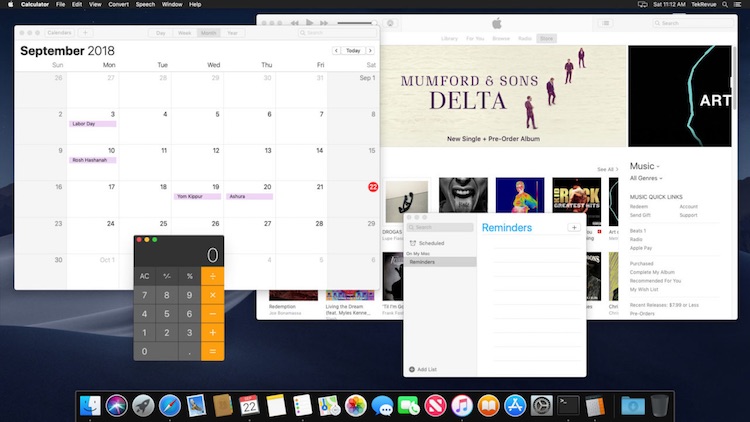Open iTunes music note icon in dock
This screenshot has width=750, height=422.
tap(462, 406)
